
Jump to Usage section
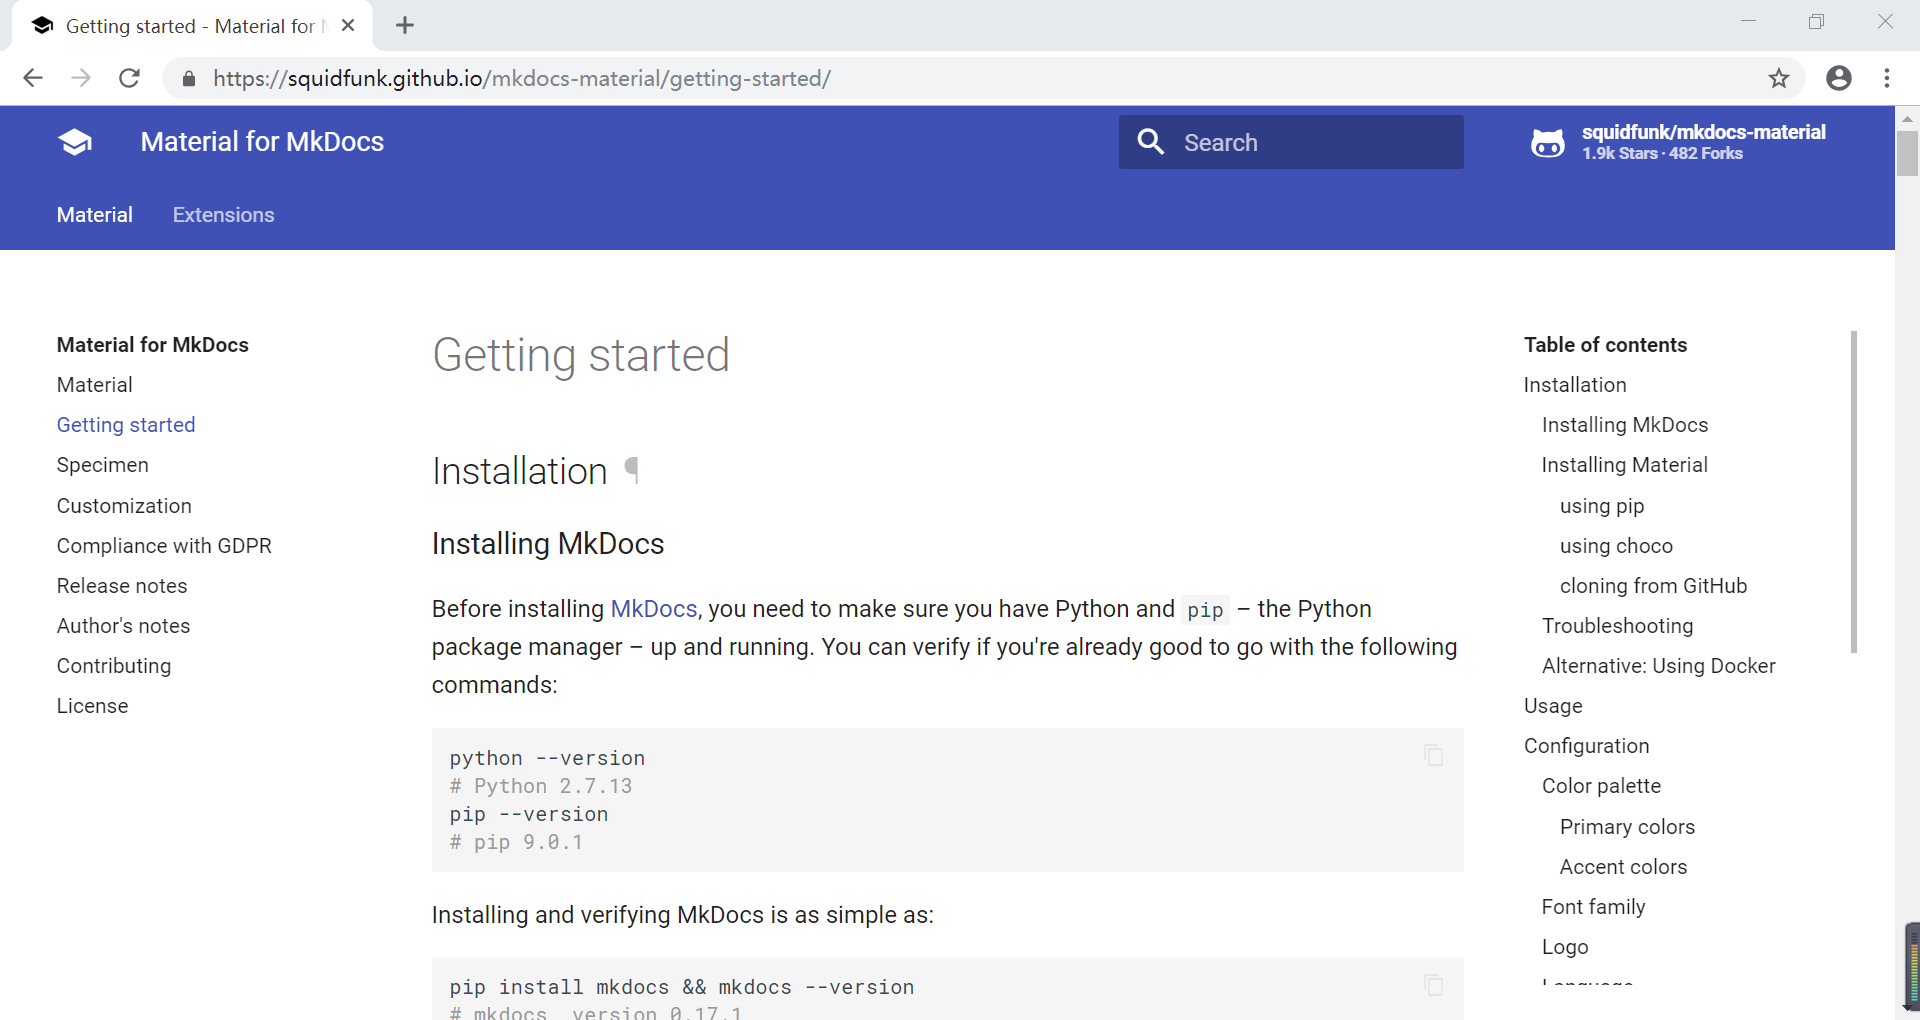pyautogui.click(x=1553, y=706)
